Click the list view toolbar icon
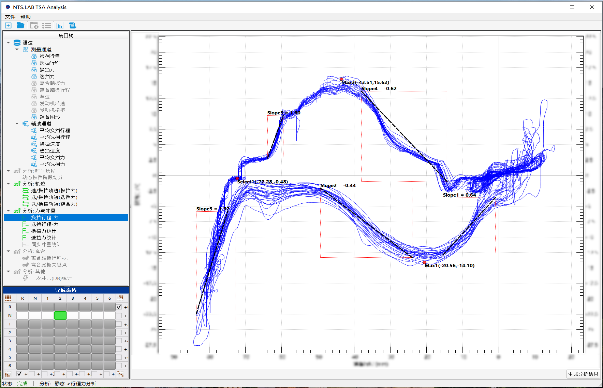This screenshot has height=388, width=603. 47,25
